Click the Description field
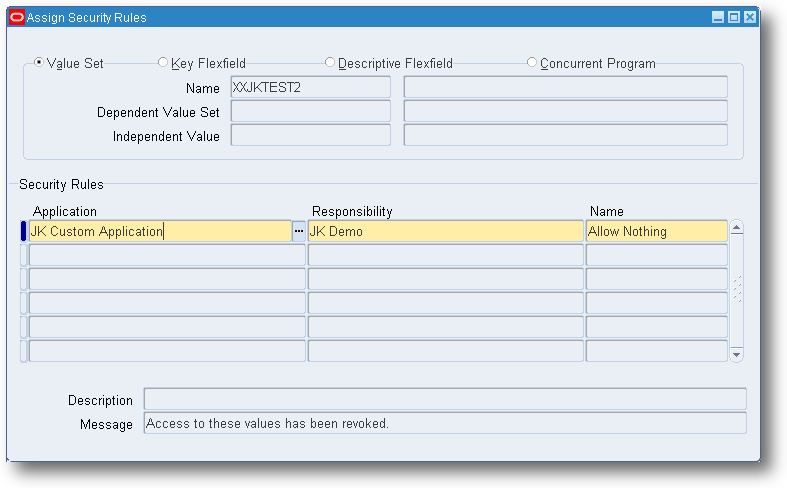The height and width of the screenshot is (488, 787). (445, 399)
